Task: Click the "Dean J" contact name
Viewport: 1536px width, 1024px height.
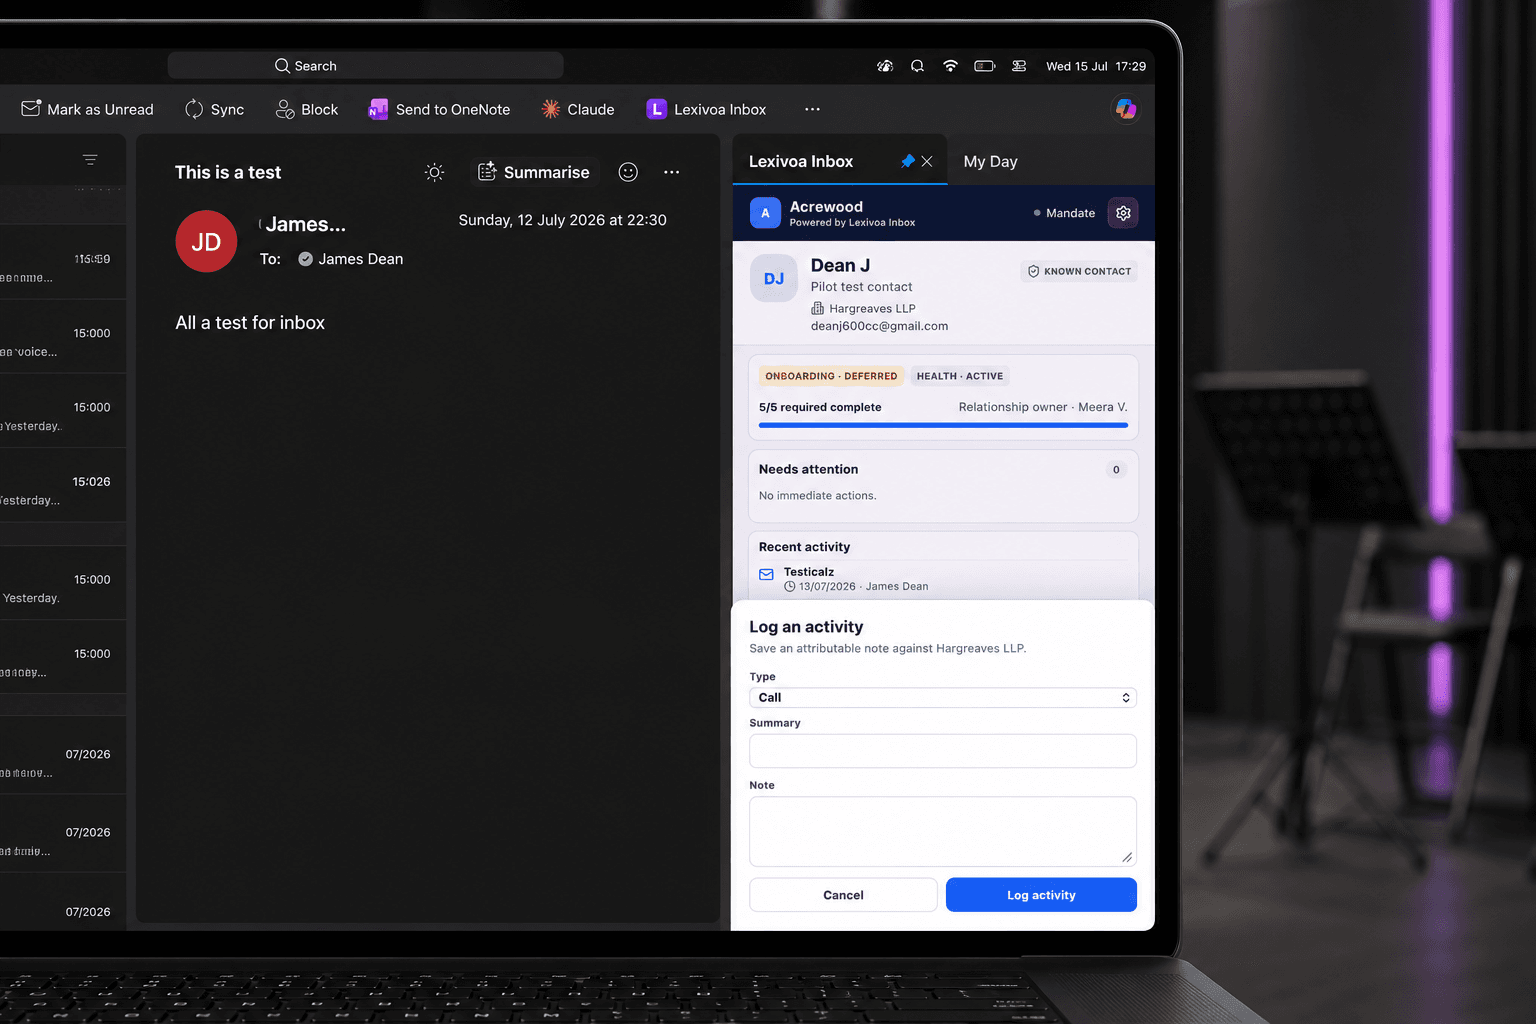Action: coord(840,265)
